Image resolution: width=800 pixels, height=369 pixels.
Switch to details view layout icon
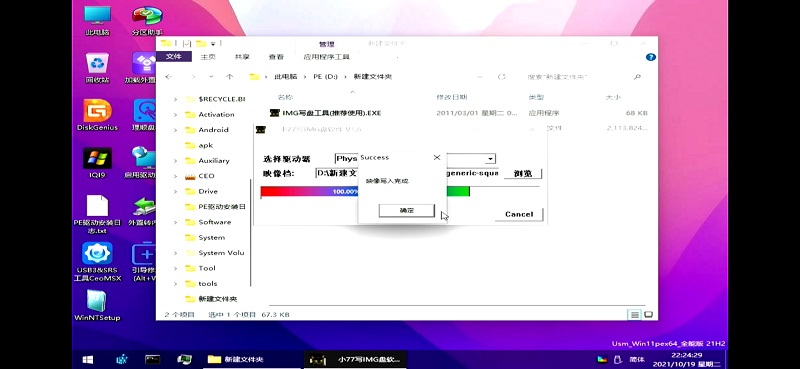coord(634,315)
